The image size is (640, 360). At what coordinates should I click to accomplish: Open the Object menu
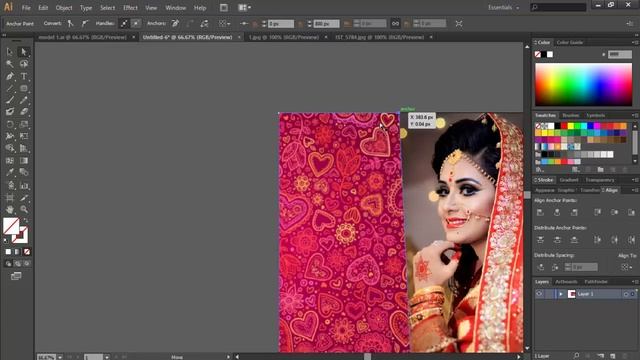point(64,8)
